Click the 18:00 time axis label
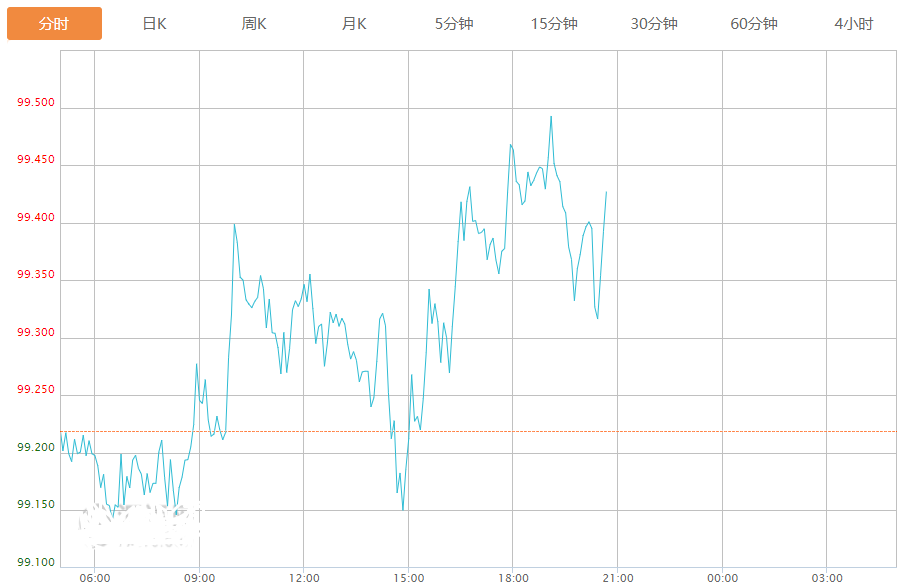 pos(513,578)
